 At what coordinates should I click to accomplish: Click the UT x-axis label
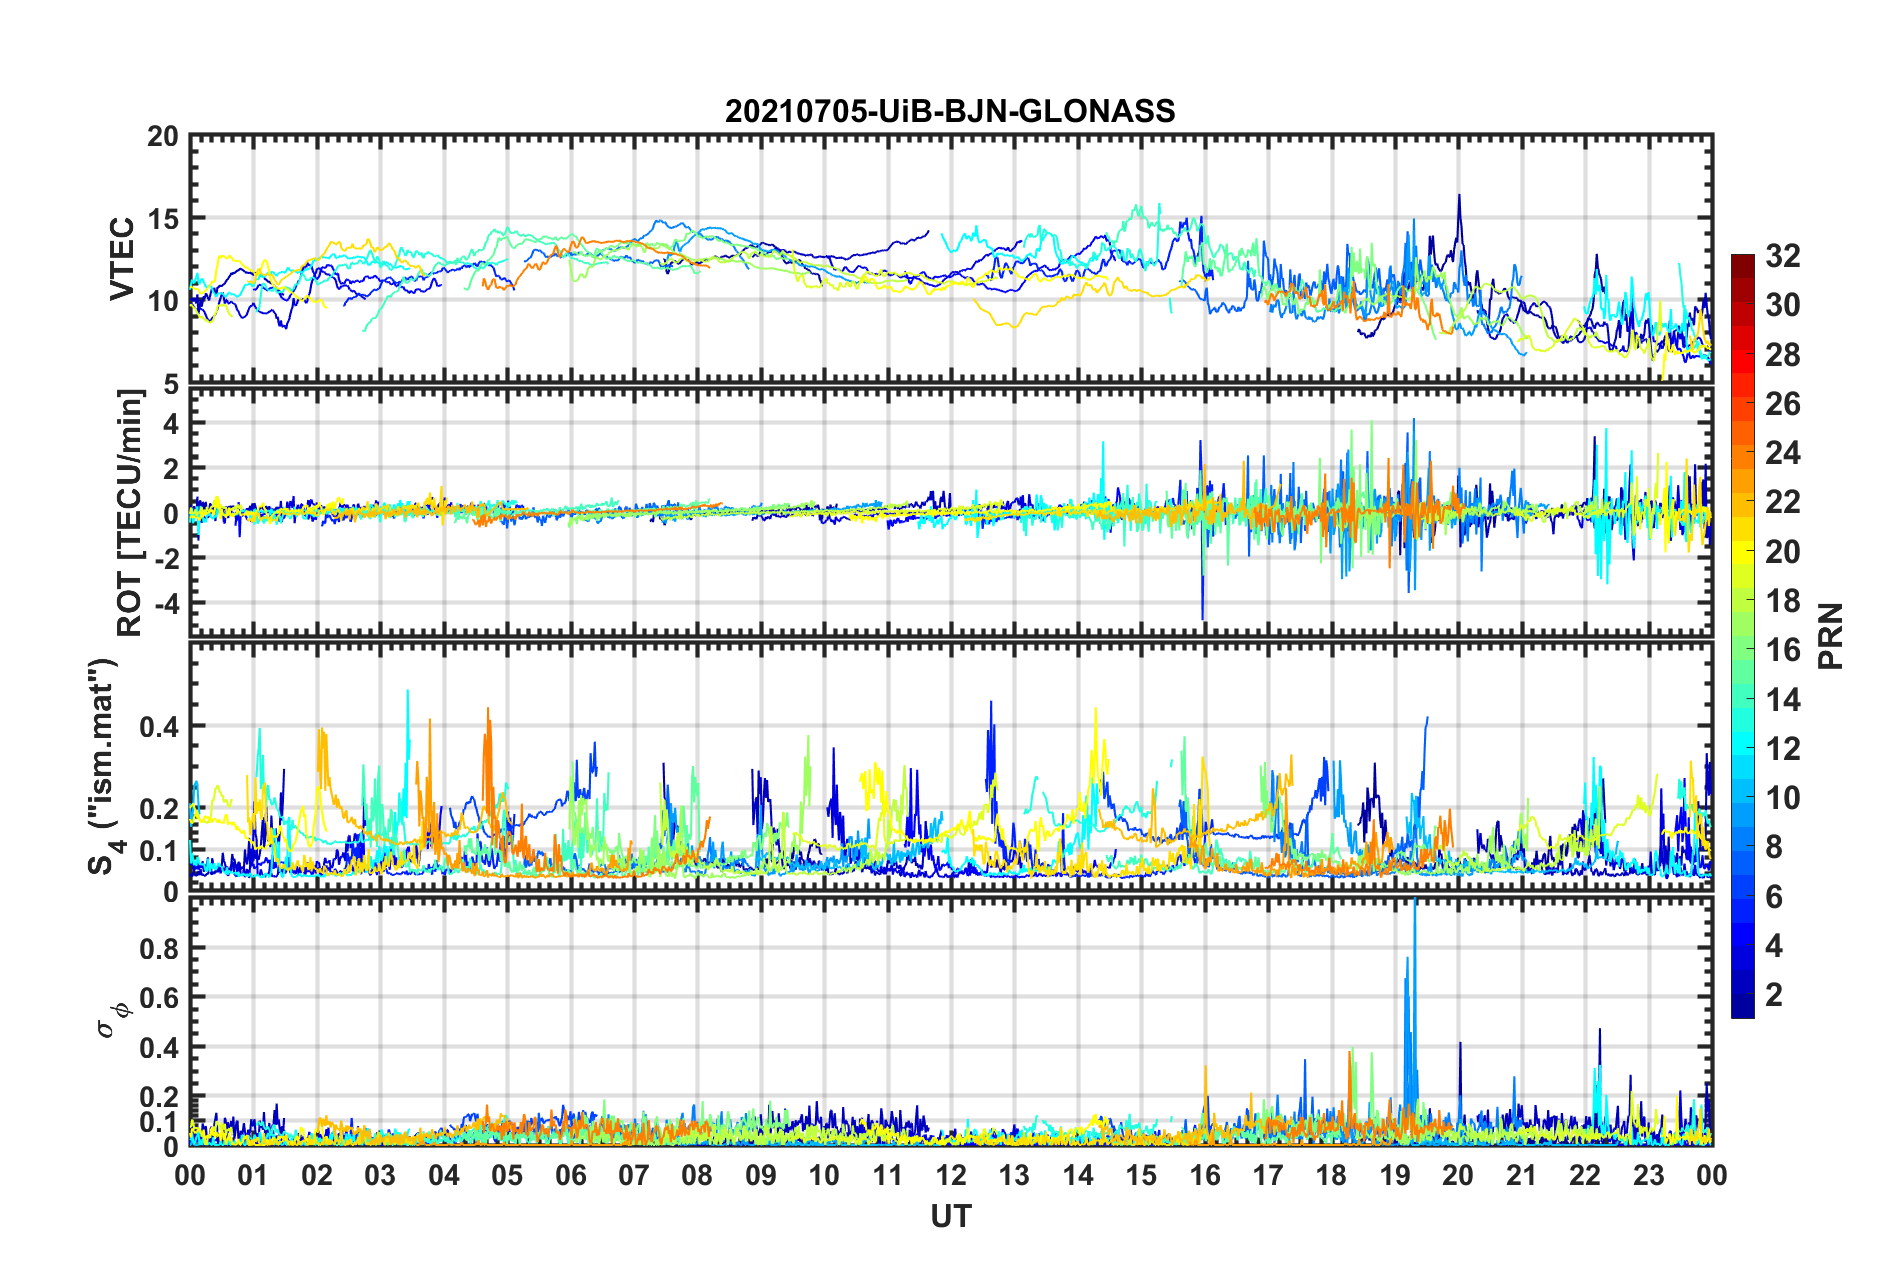951,1216
